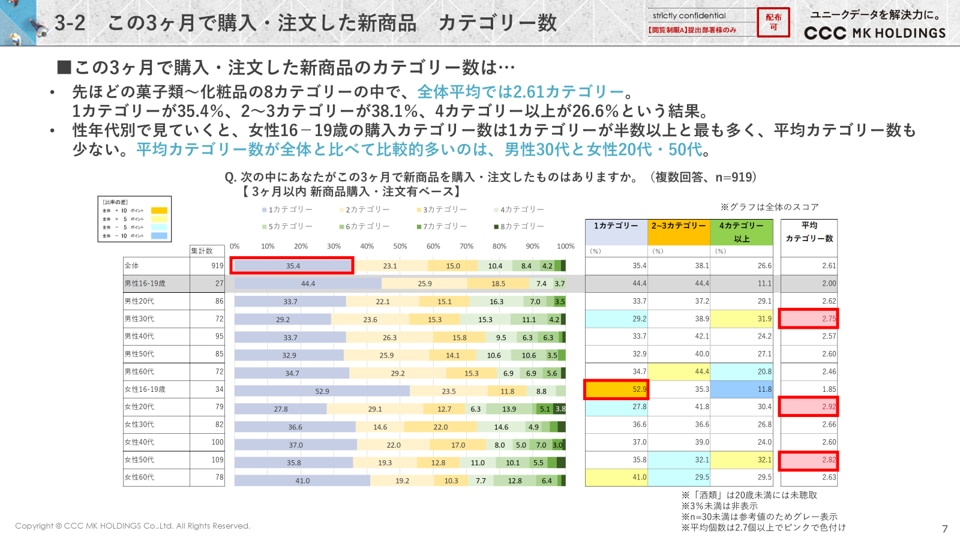Select slide title starting with 3-2
Image resolution: width=960 pixels, height=540 pixels.
coord(305,23)
